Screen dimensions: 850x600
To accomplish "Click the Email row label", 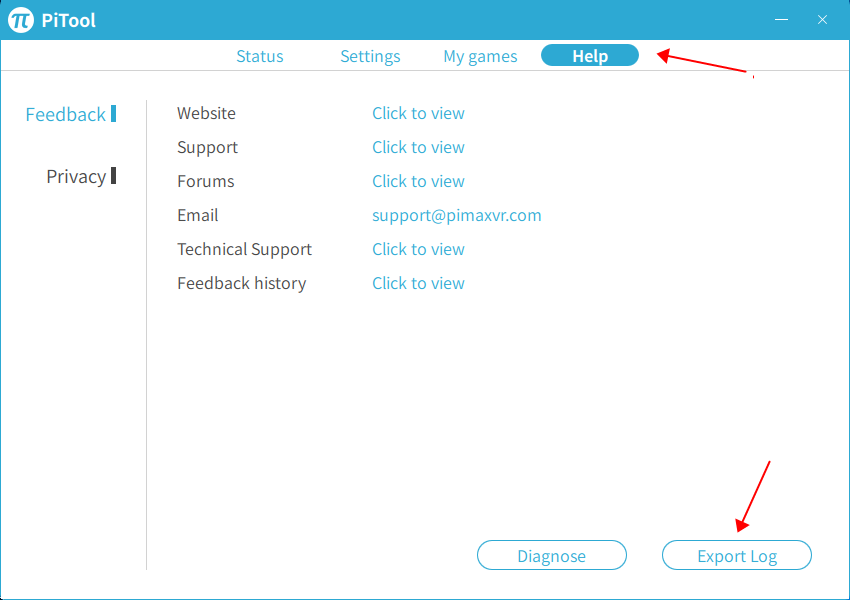I will coord(198,215).
